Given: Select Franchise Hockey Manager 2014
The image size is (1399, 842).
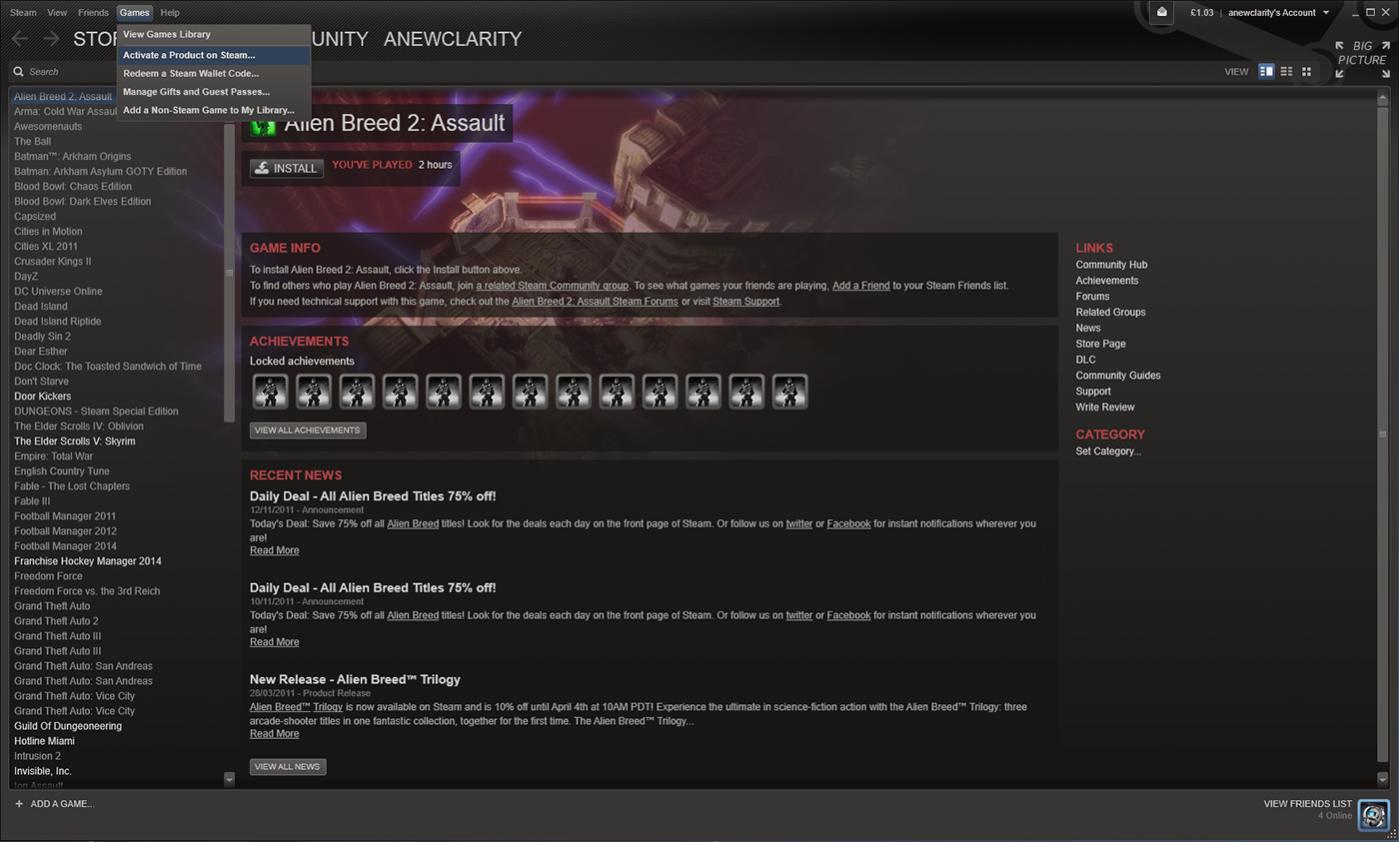Looking at the screenshot, I should (x=87, y=562).
